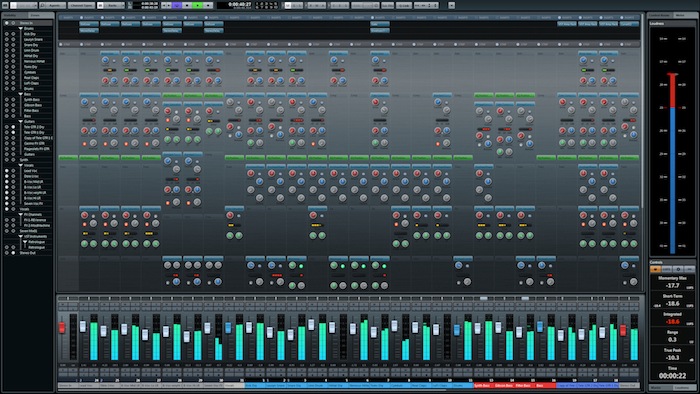This screenshot has width=700, height=394.
Task: Select the Filter Bass channel name label
Action: [x=525, y=386]
